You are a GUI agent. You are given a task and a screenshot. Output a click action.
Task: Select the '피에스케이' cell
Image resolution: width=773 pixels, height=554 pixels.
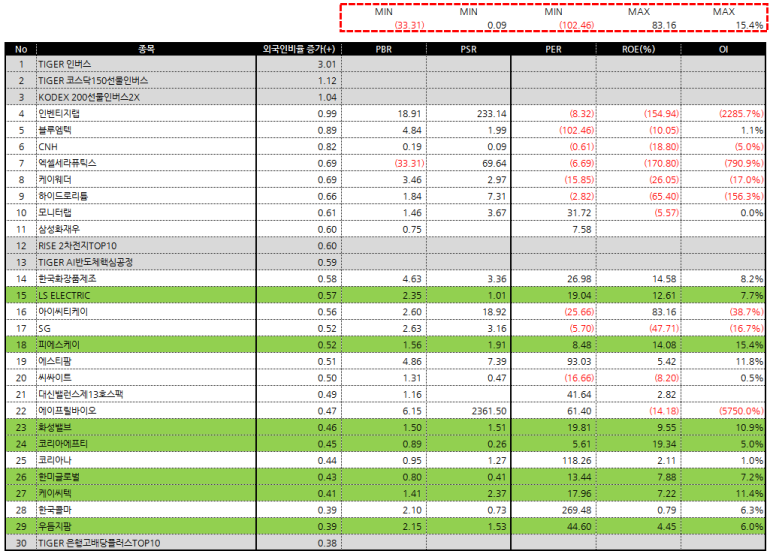click(146, 345)
